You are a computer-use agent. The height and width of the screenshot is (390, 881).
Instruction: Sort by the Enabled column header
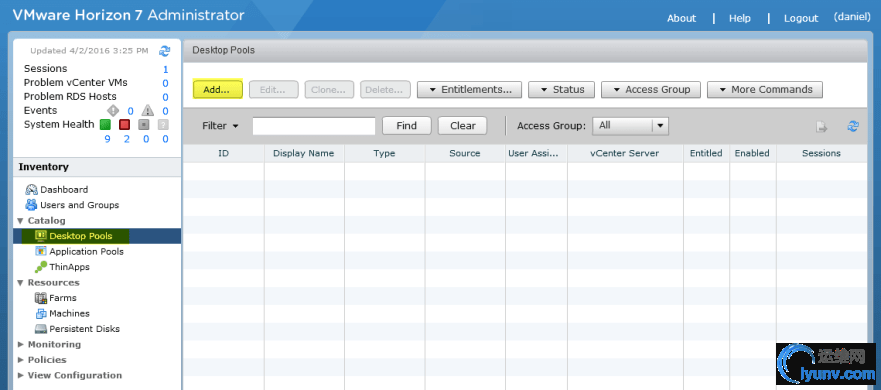(x=752, y=153)
